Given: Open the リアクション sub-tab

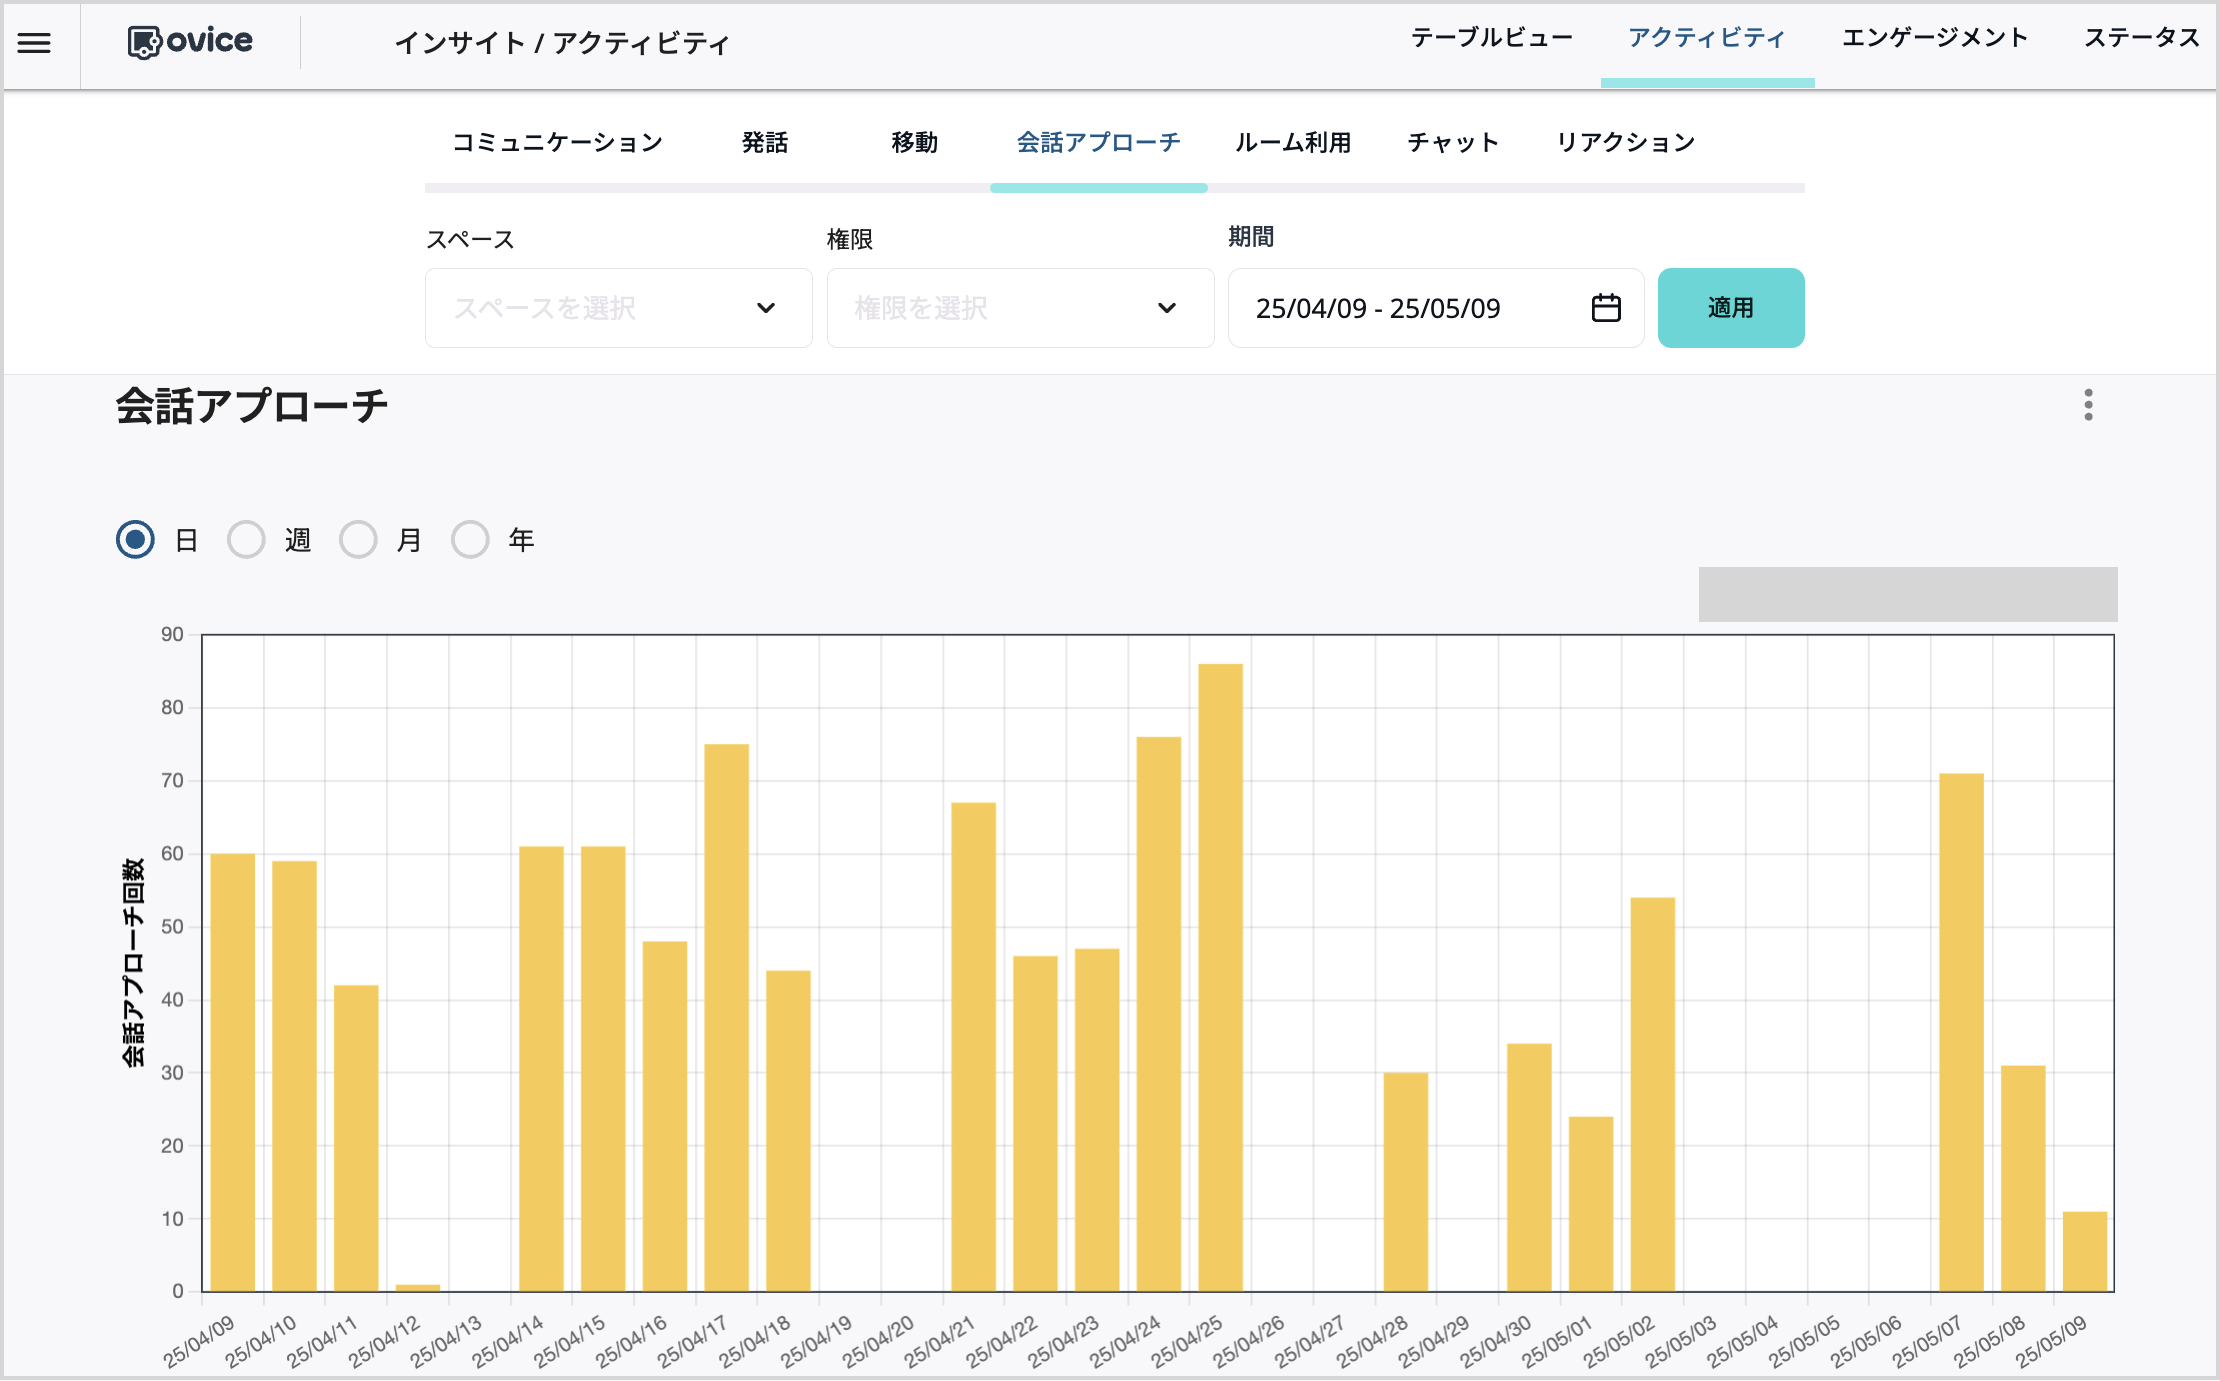Looking at the screenshot, I should (x=1626, y=143).
